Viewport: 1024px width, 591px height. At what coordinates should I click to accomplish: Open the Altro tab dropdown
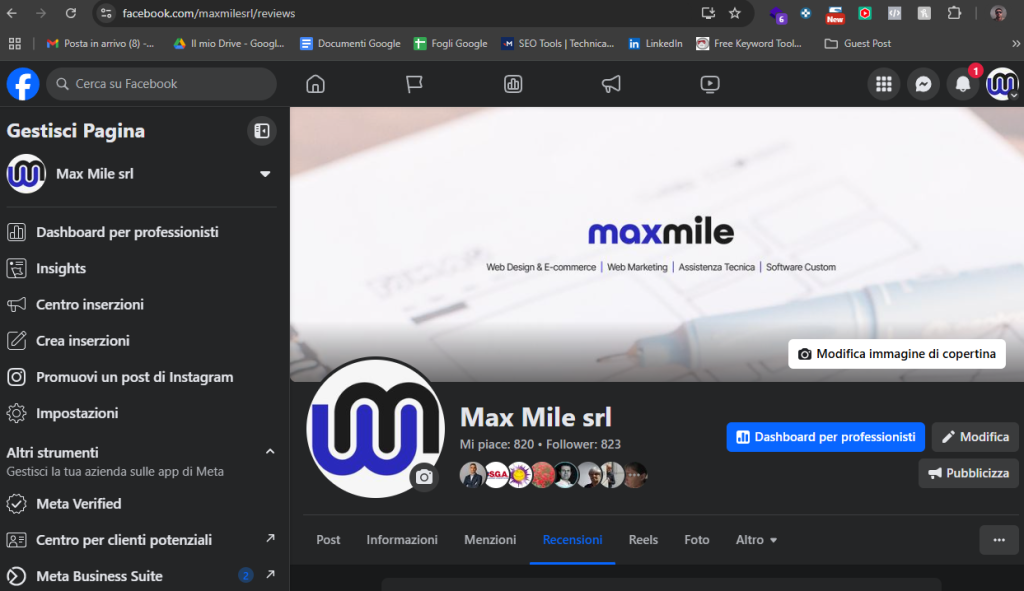click(756, 540)
